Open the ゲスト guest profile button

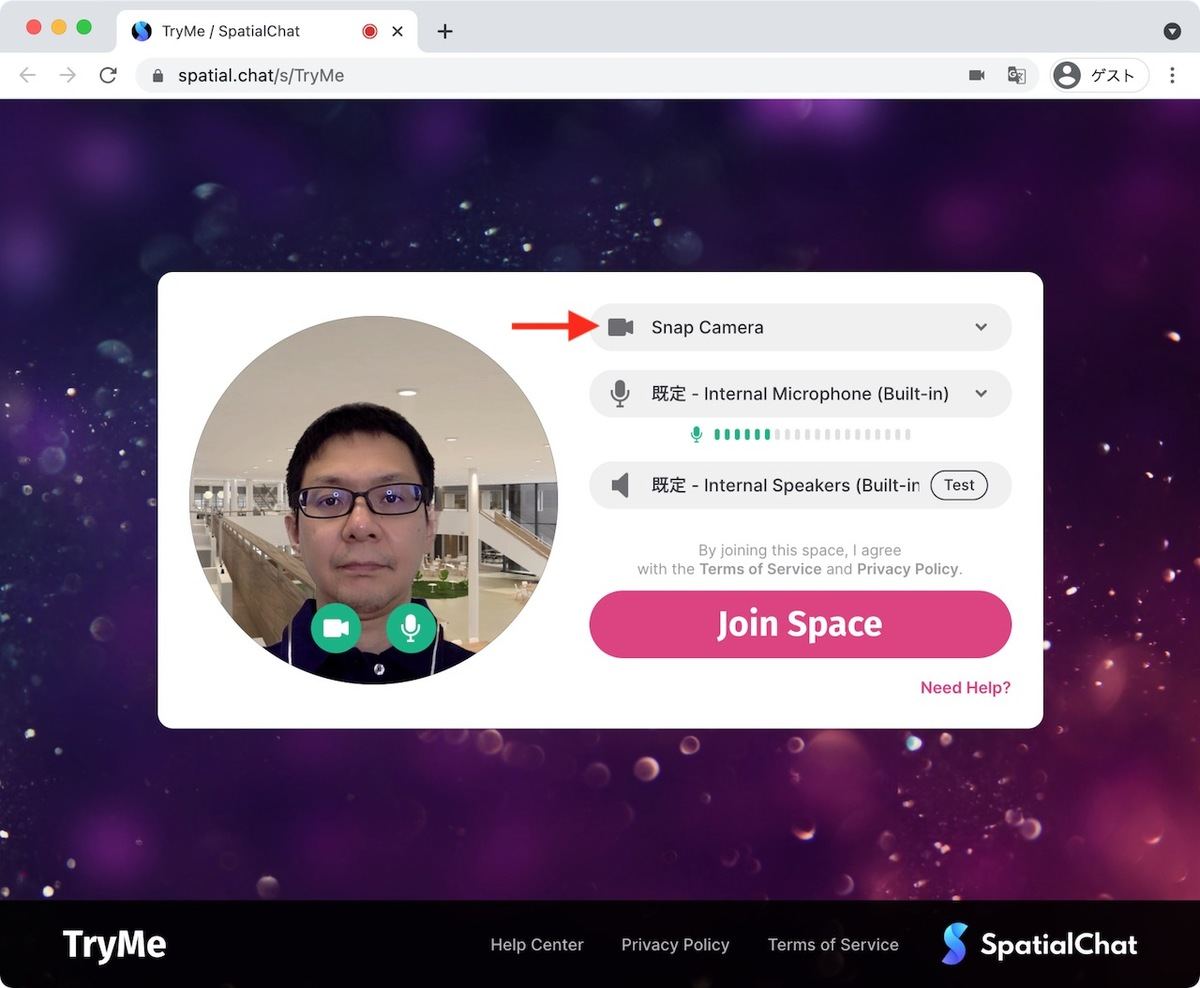click(1098, 75)
